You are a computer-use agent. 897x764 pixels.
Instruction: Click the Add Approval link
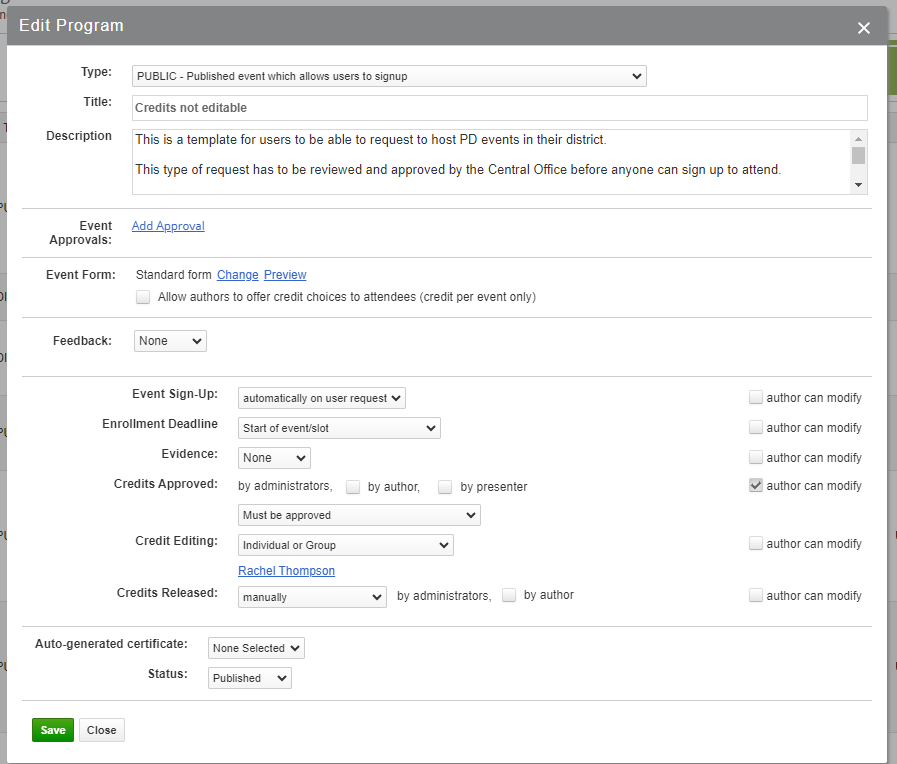(x=167, y=225)
